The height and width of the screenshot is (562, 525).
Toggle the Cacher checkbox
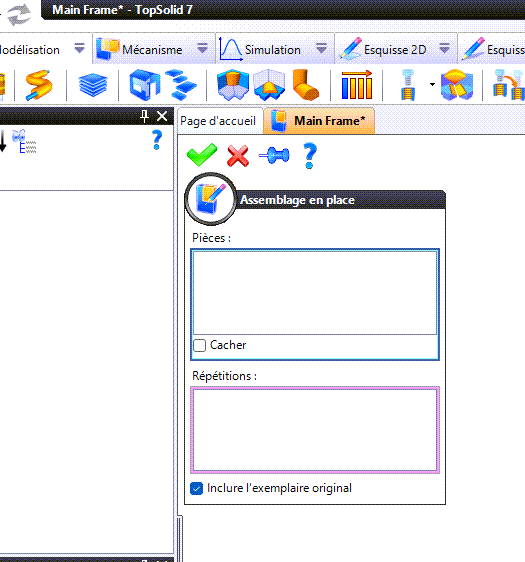click(x=200, y=345)
